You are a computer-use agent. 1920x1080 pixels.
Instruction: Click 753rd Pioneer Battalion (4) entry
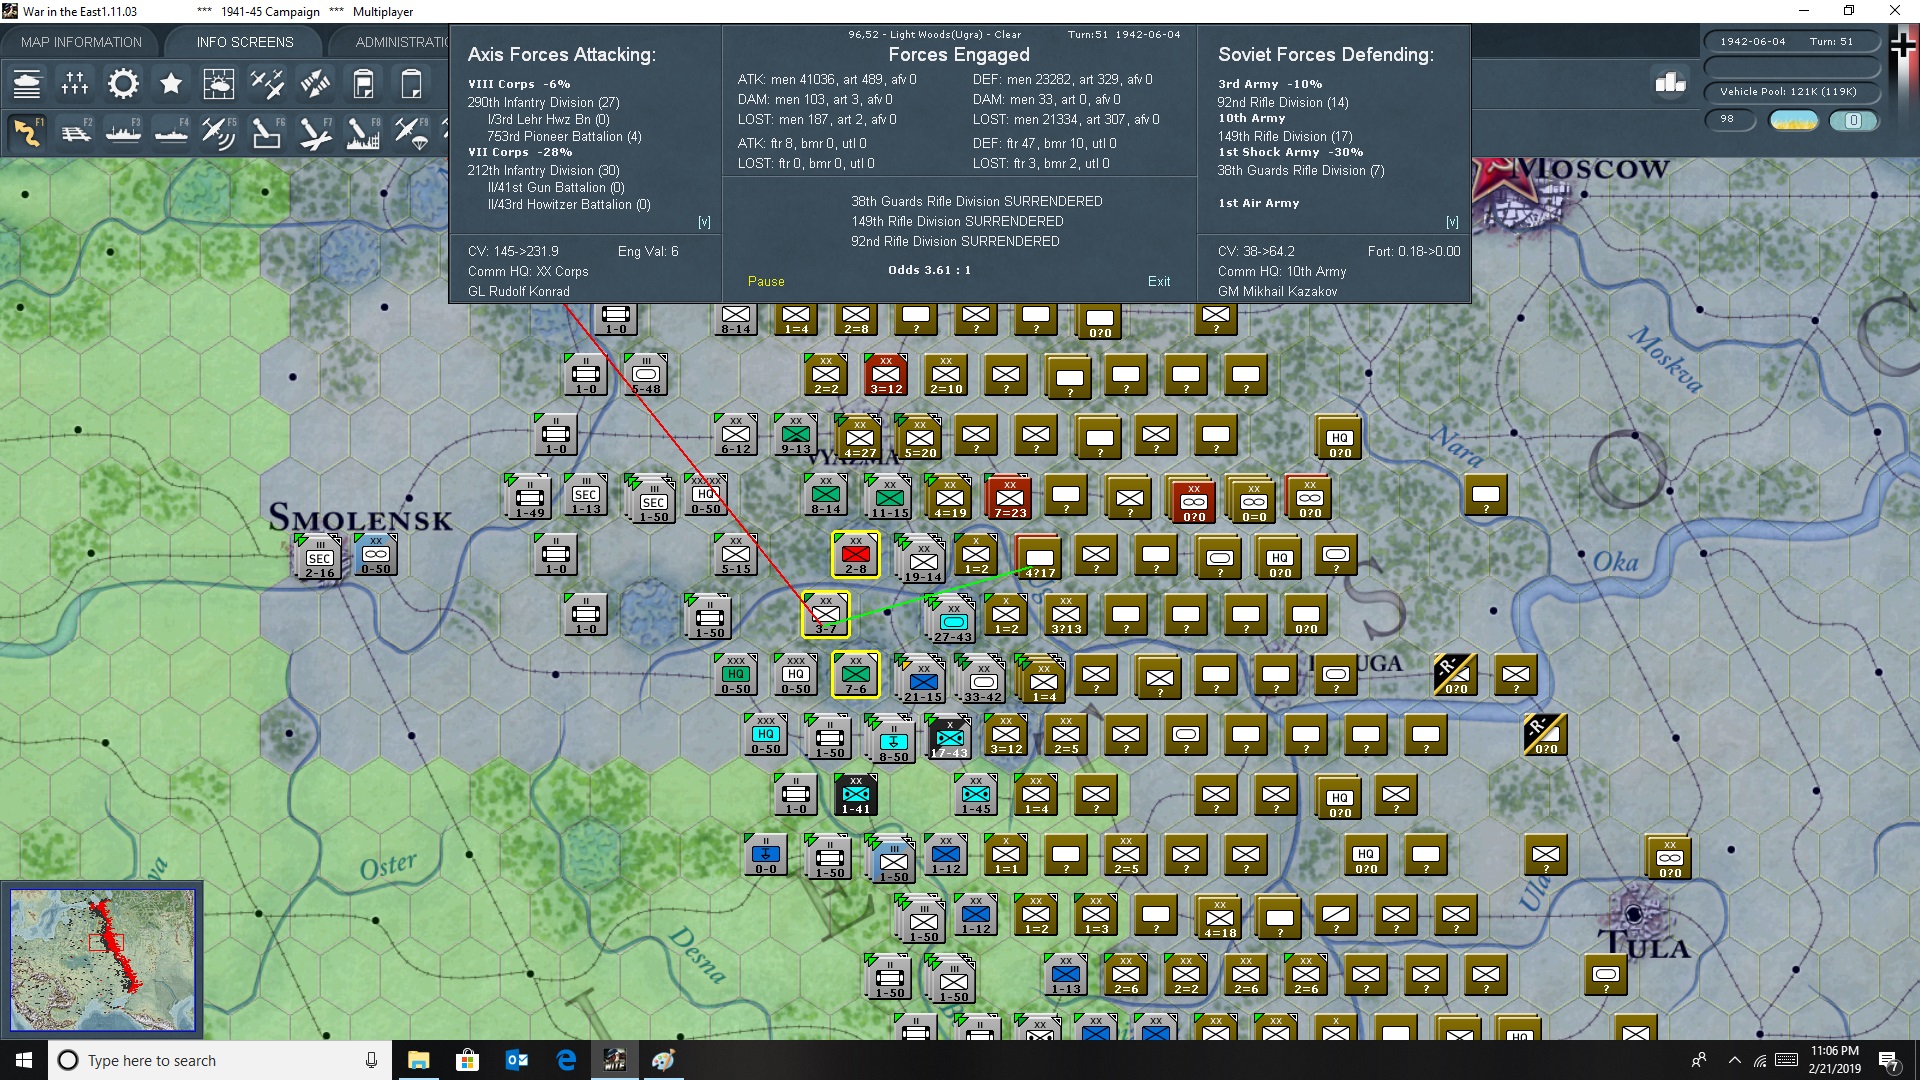[x=564, y=136]
